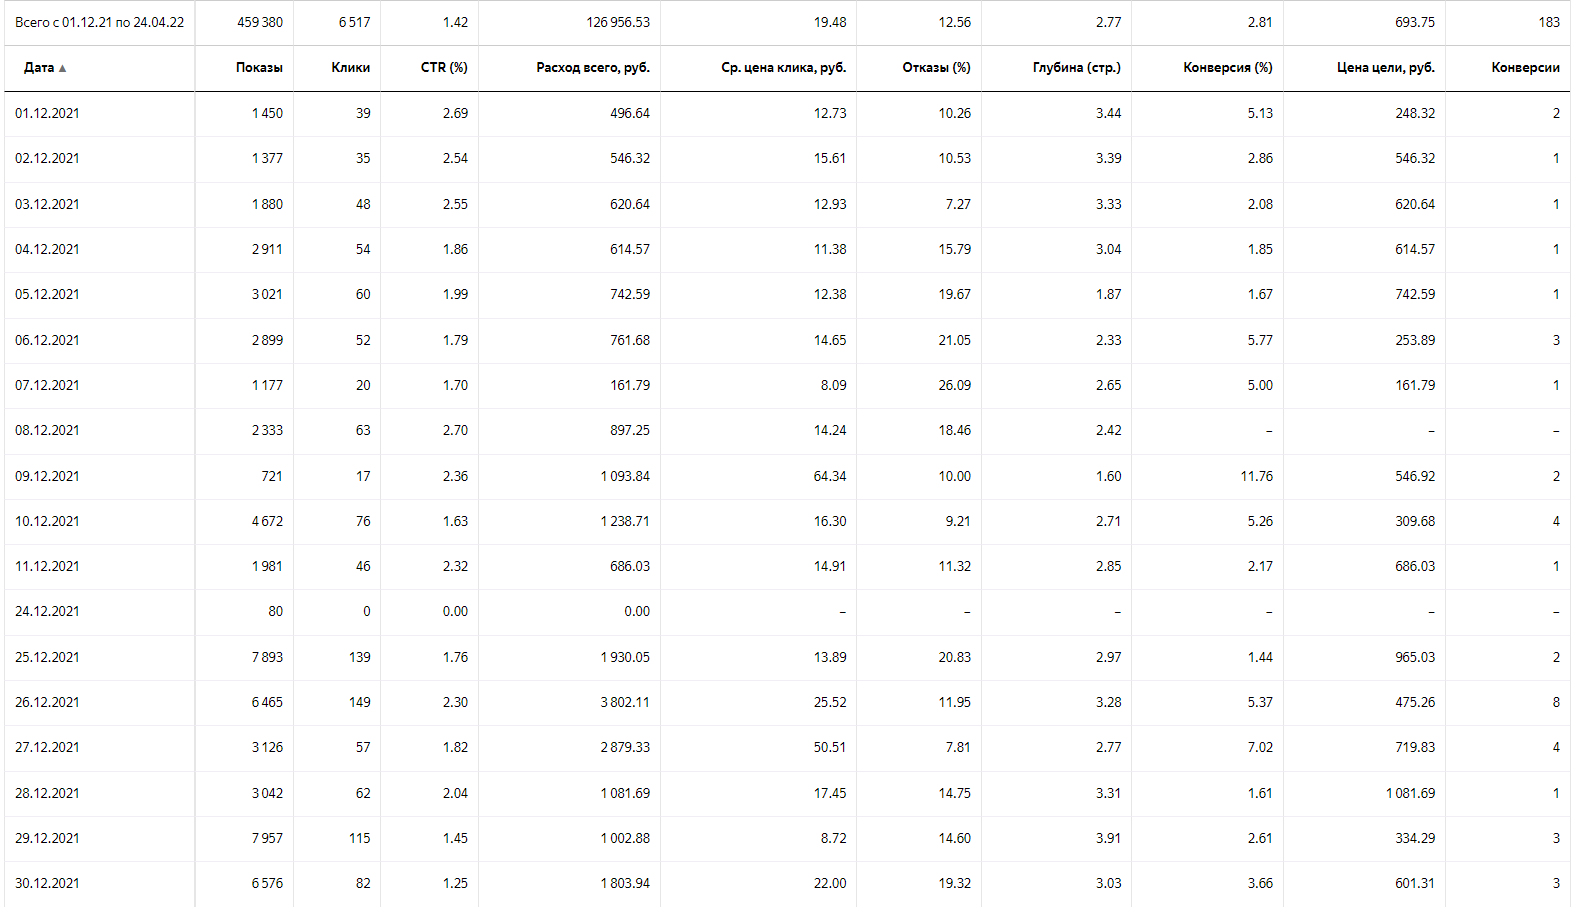This screenshot has width=1575, height=907.
Task: Sort by the Цена цели, руб. header
Action: [1385, 68]
